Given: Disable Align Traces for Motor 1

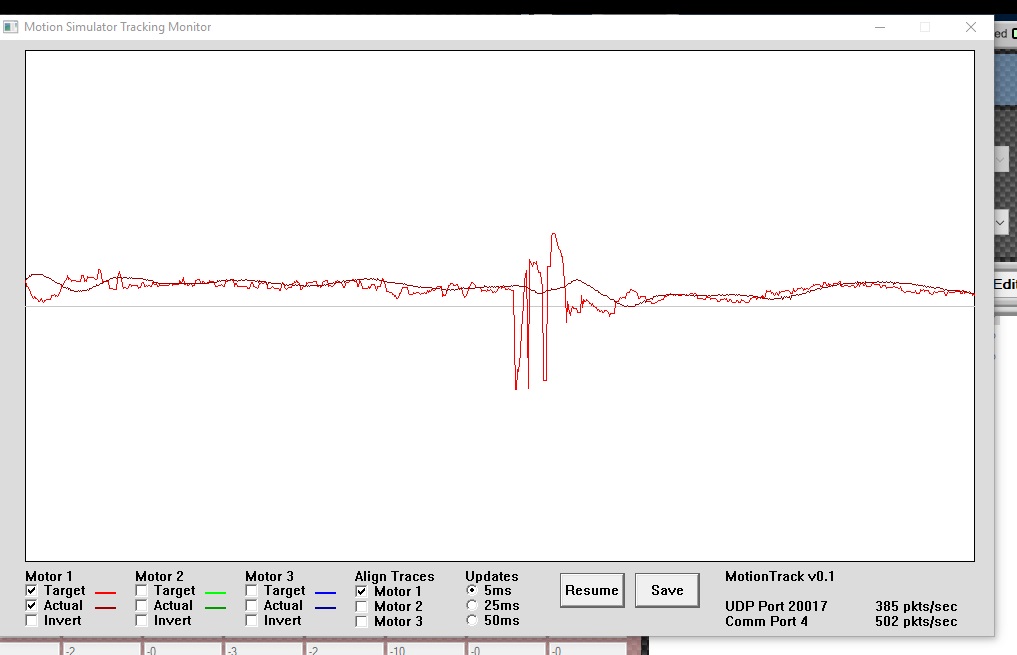Looking at the screenshot, I should tap(362, 592).
